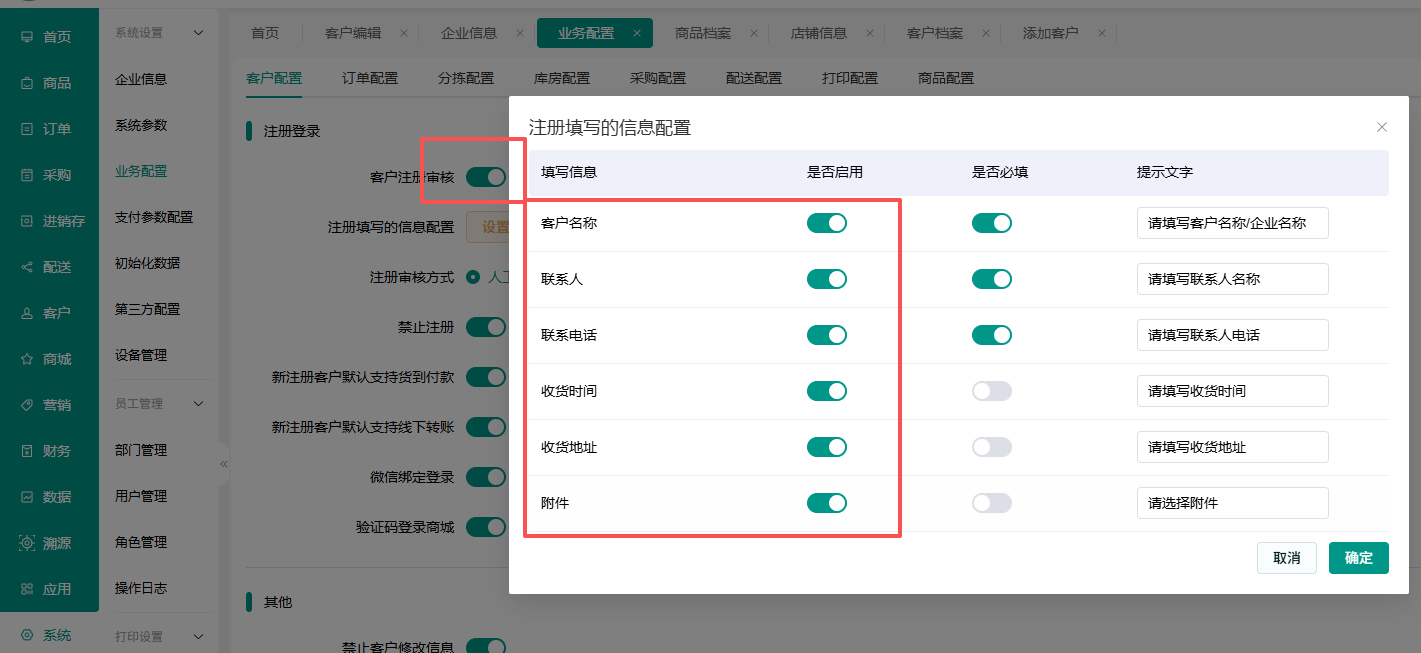Enable 是否必填 for 收货时间
The width and height of the screenshot is (1421, 653).
coord(992,391)
